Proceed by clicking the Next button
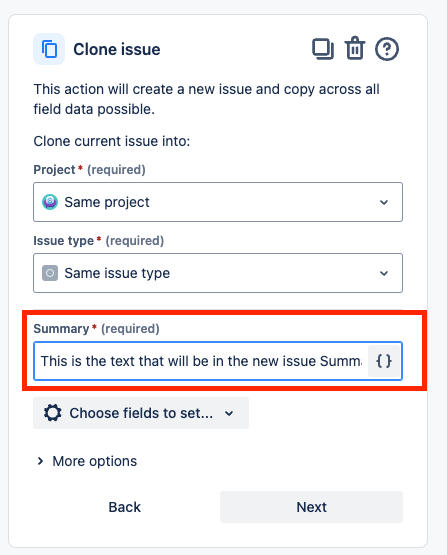 (311, 507)
